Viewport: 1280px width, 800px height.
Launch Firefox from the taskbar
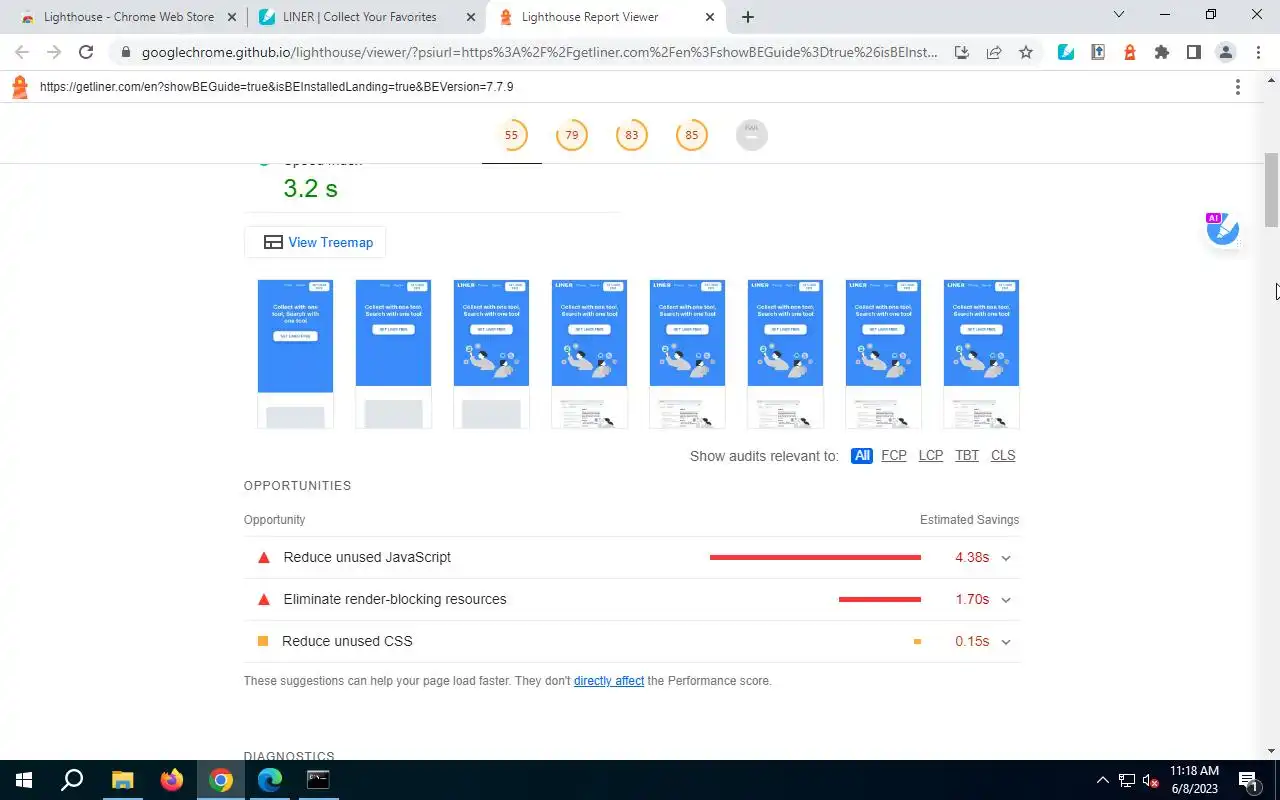click(x=172, y=780)
